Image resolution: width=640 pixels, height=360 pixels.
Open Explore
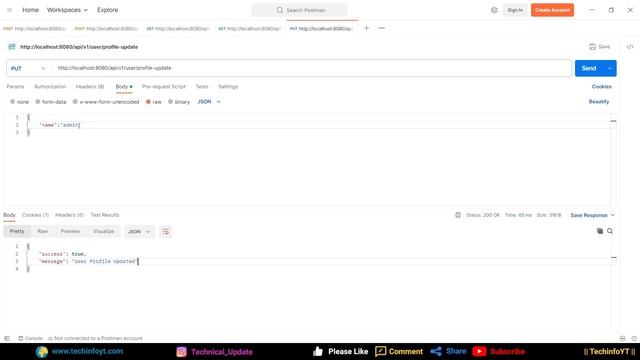107,10
